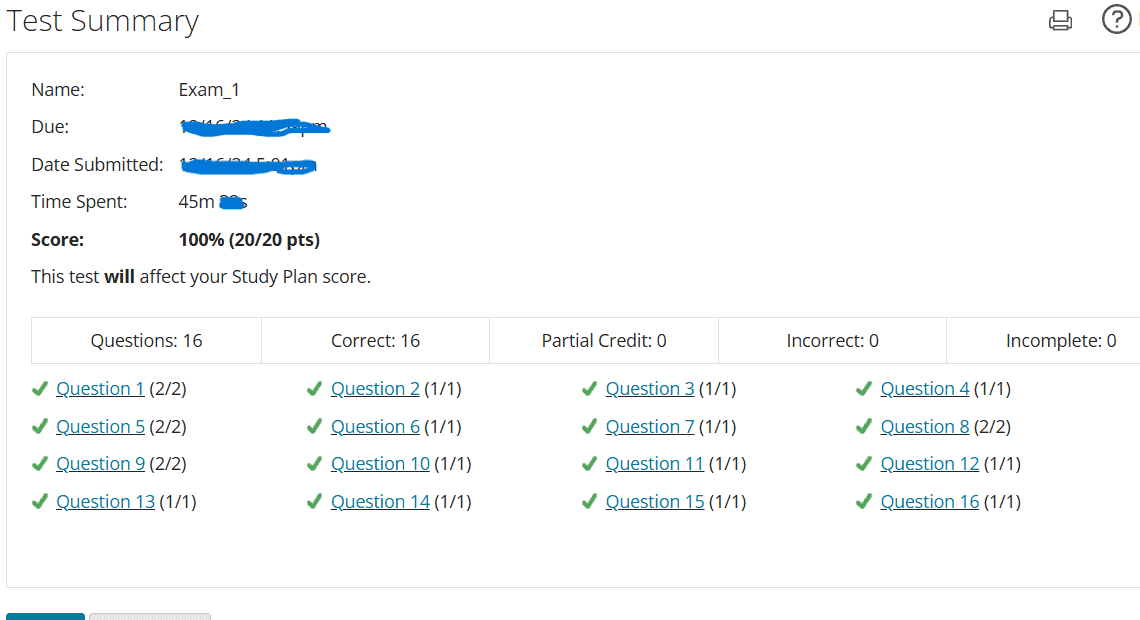Click the gray button beside the blue button
Screen dimensions: 1140x620
pyautogui.click(x=149, y=617)
